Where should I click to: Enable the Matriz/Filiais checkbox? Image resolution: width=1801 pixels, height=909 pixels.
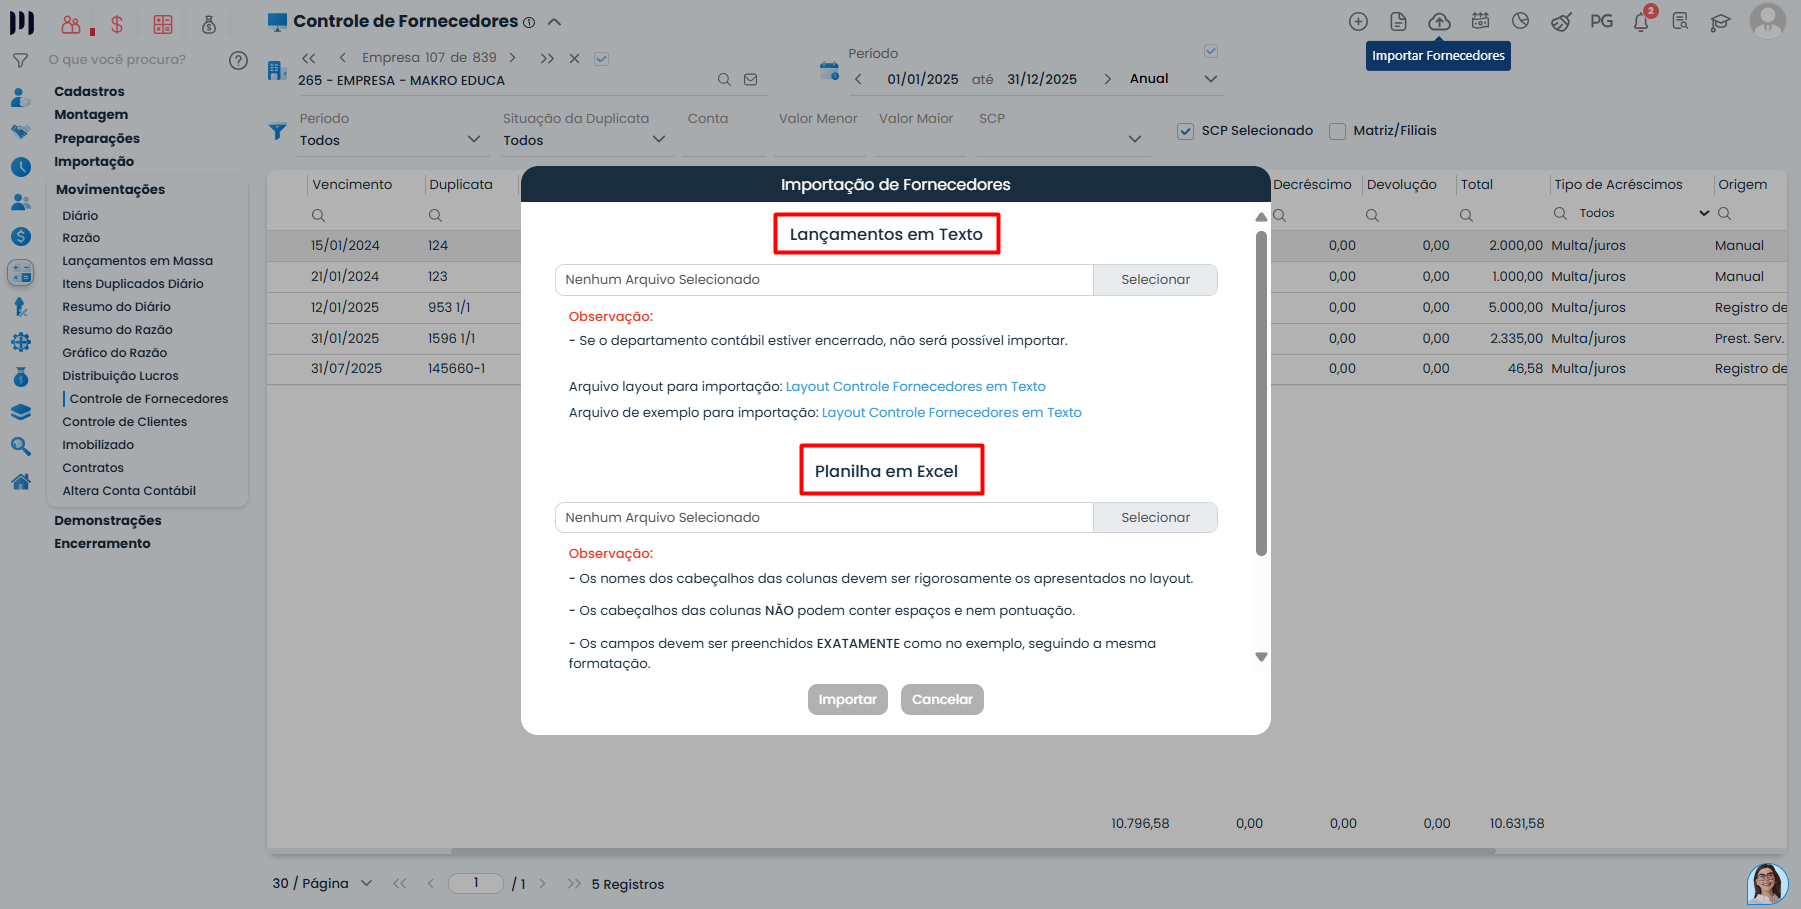click(1337, 131)
